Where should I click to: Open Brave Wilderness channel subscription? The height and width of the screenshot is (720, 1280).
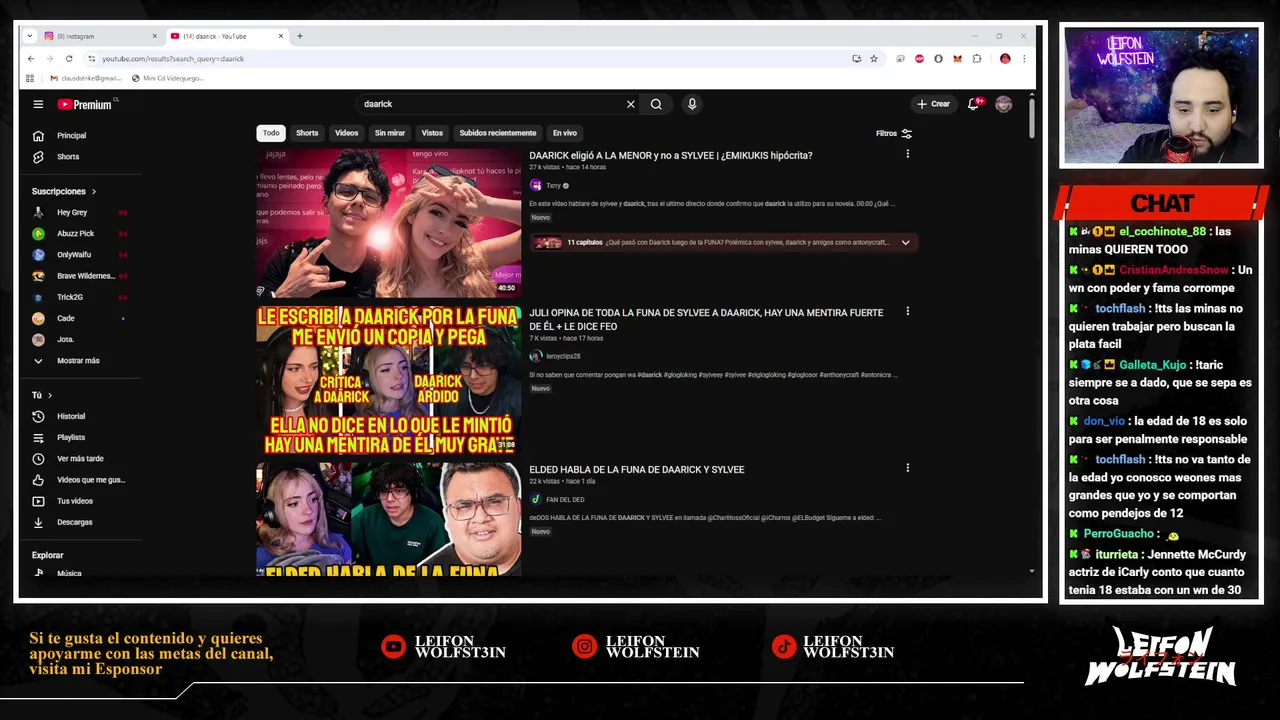85,276
